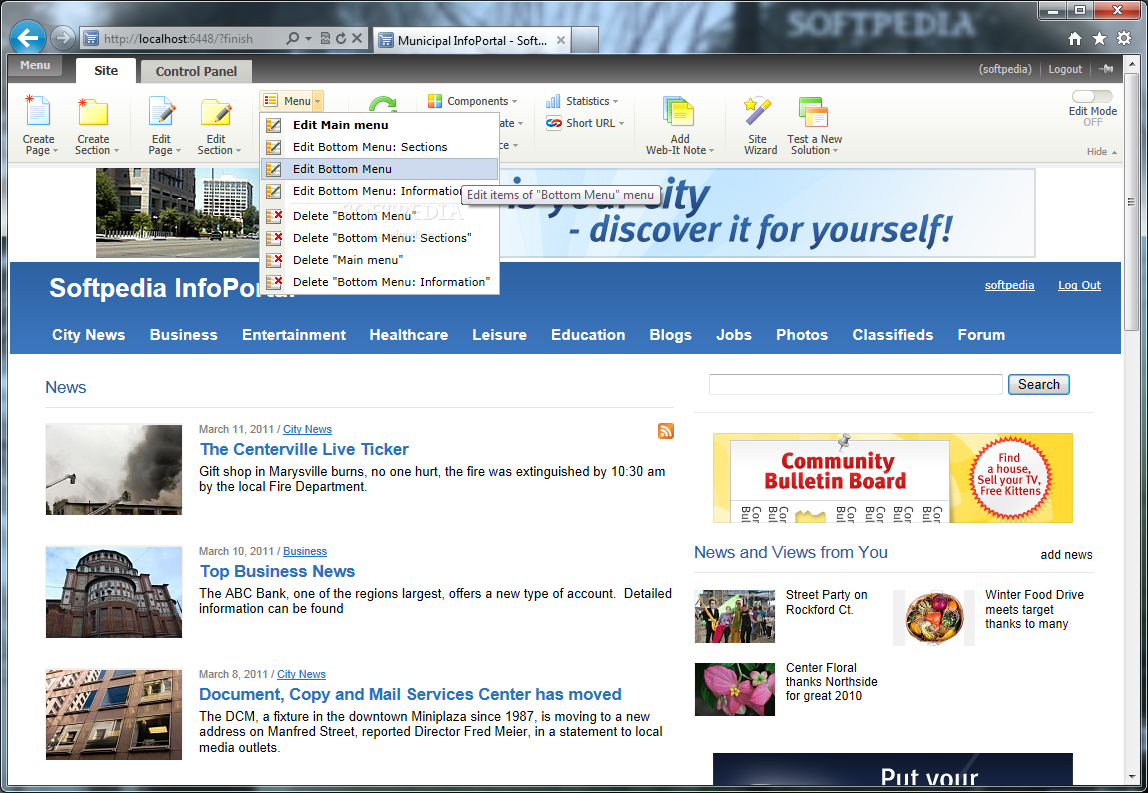The image size is (1148, 793).
Task: Open the Create Section dropdown arrow
Action: (x=116, y=151)
